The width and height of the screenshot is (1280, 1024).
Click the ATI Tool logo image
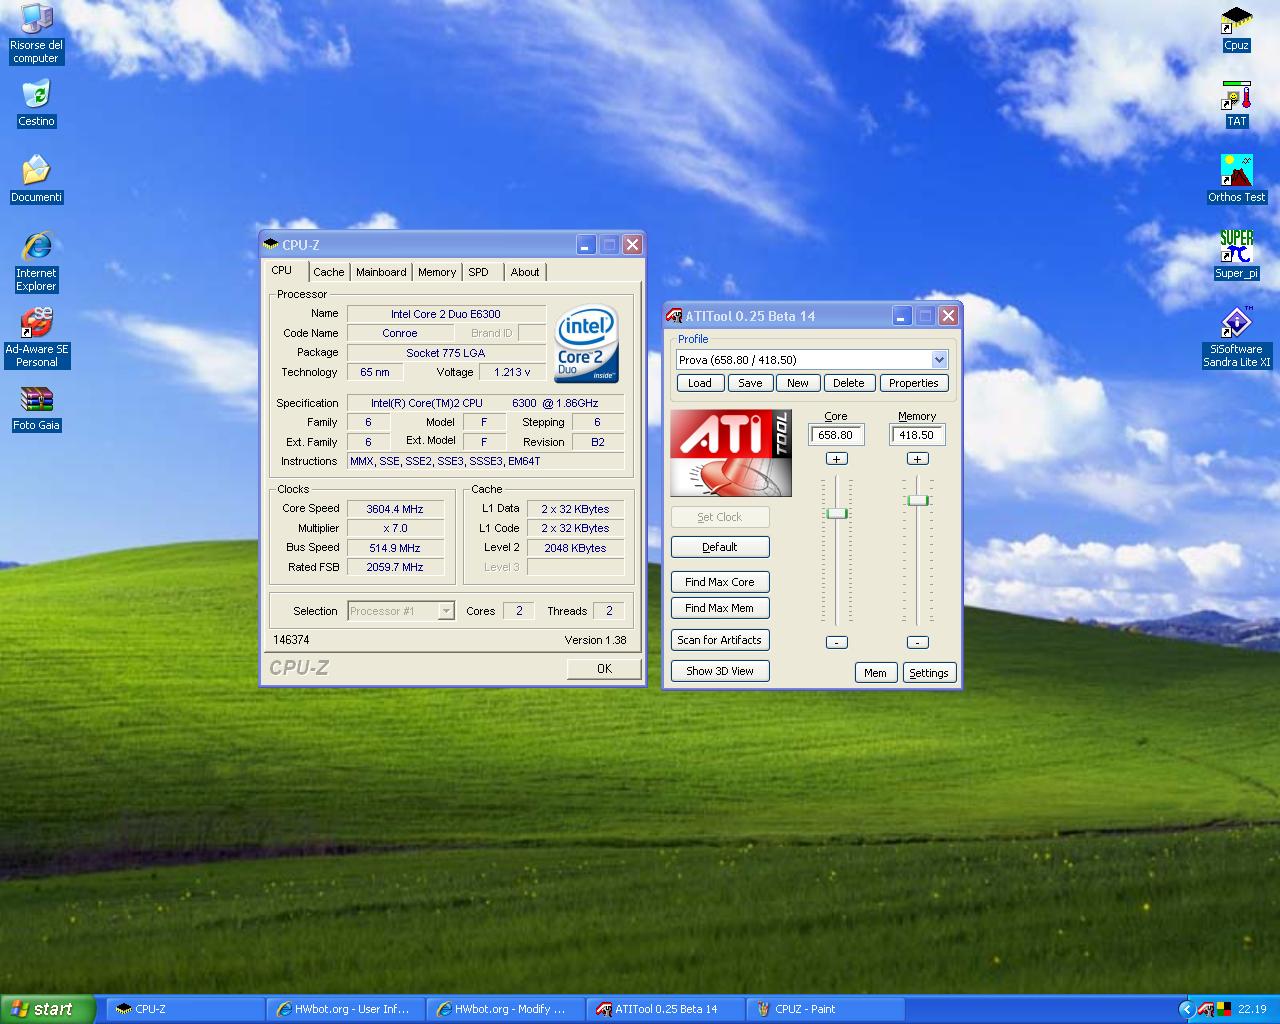point(731,453)
